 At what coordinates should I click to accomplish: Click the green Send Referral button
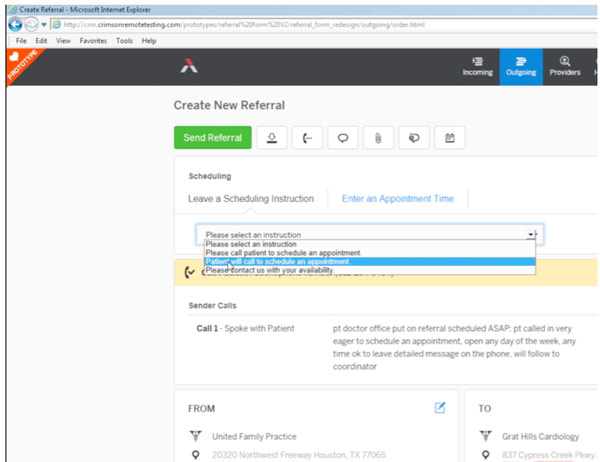coord(212,139)
